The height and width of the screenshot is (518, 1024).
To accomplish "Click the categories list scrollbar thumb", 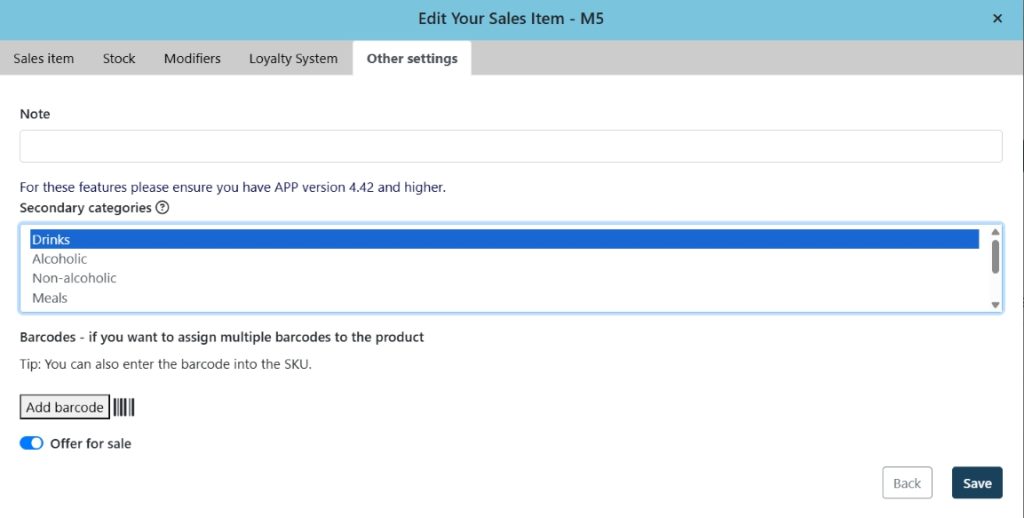I will tap(995, 255).
